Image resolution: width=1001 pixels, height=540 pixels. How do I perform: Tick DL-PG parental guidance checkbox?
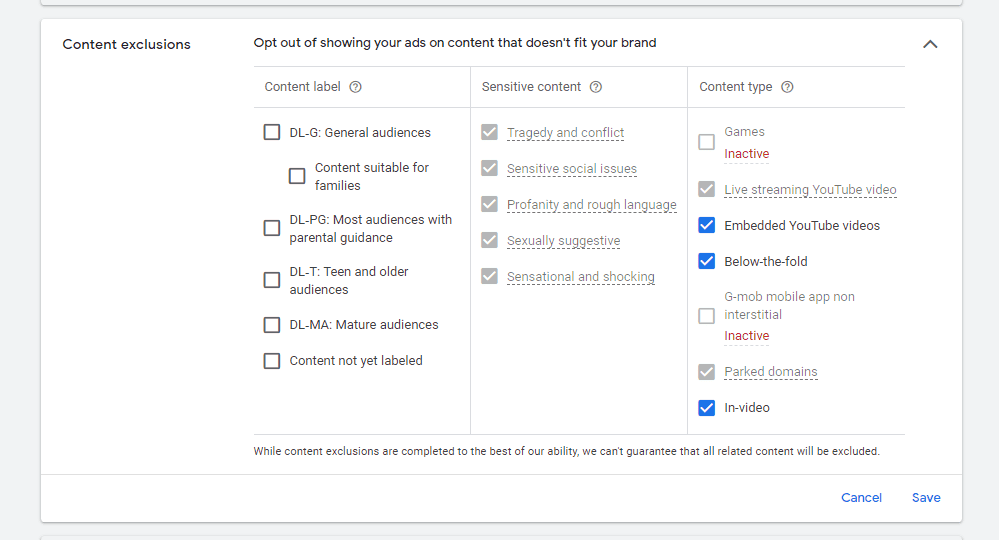(x=272, y=228)
